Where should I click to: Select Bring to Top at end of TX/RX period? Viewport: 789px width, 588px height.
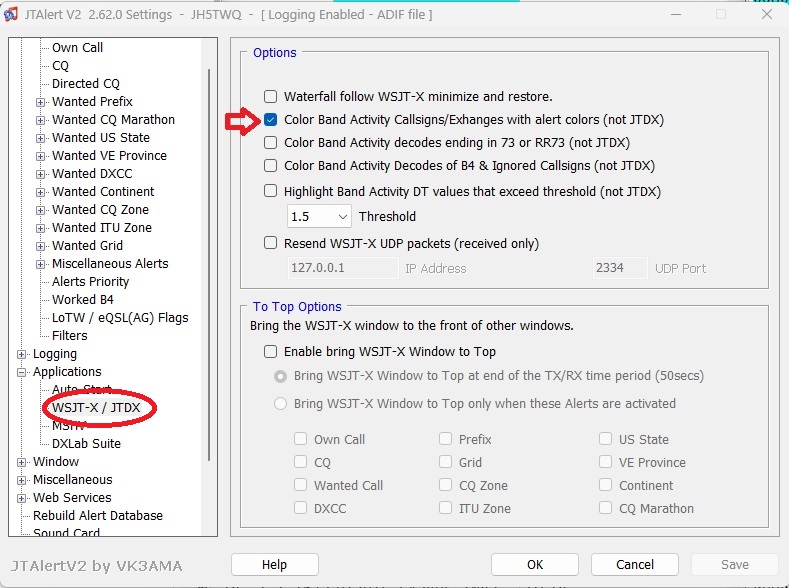coord(280,376)
